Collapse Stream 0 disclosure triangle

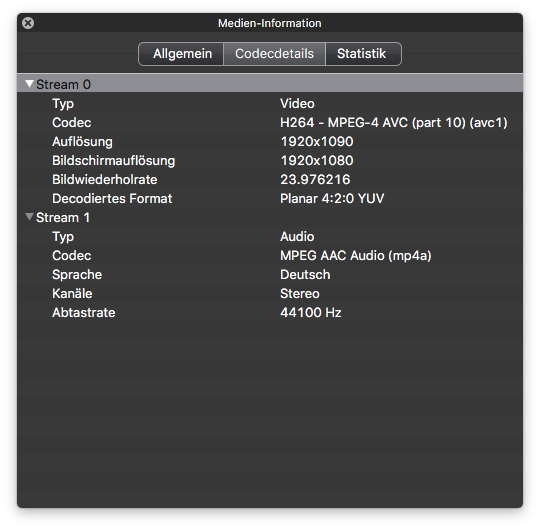click(x=29, y=84)
